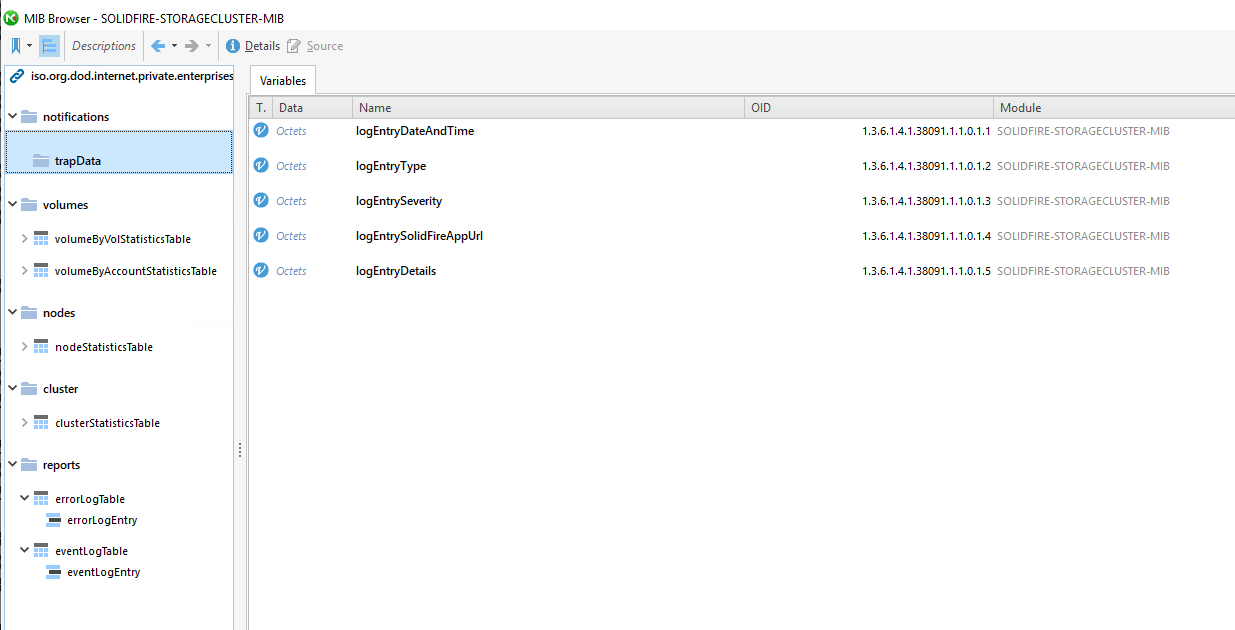
Task: Click the variable icon for logEntryDateAndTime
Action: (x=261, y=131)
